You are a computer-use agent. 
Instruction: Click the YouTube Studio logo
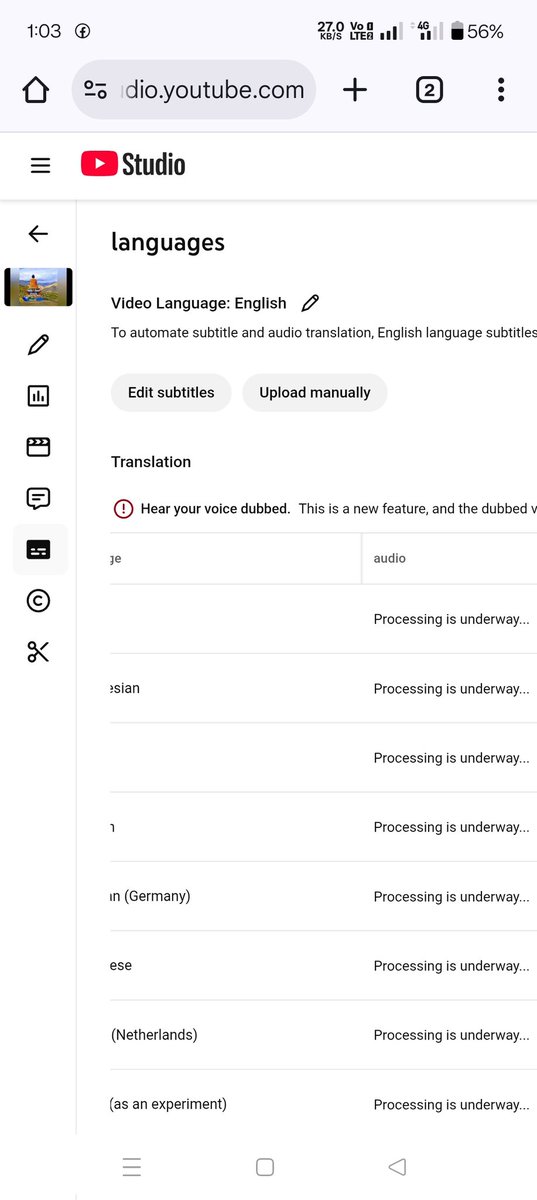pos(133,164)
